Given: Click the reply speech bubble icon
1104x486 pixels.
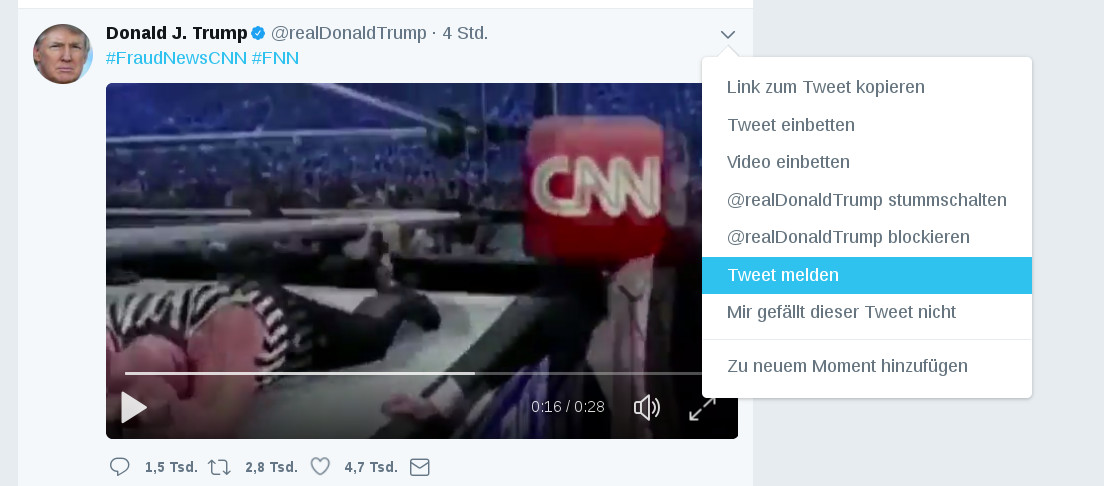Looking at the screenshot, I should click(120, 467).
